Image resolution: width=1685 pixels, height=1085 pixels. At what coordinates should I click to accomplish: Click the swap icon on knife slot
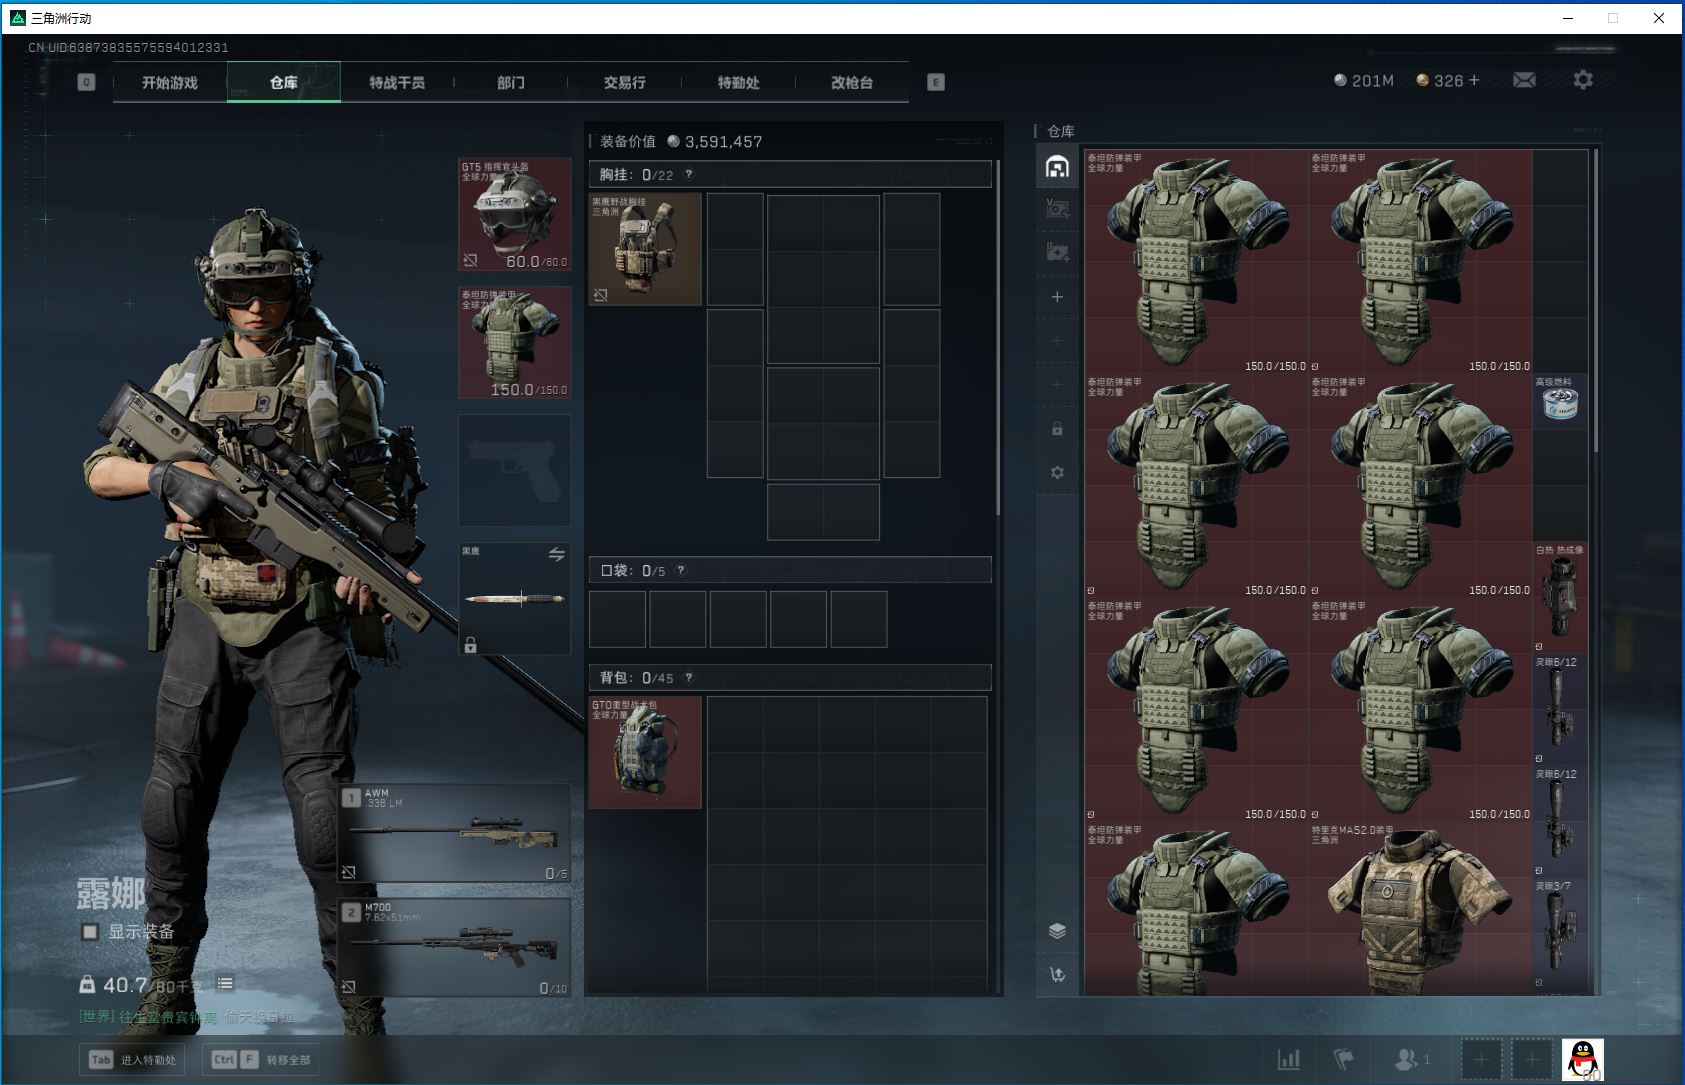(557, 554)
